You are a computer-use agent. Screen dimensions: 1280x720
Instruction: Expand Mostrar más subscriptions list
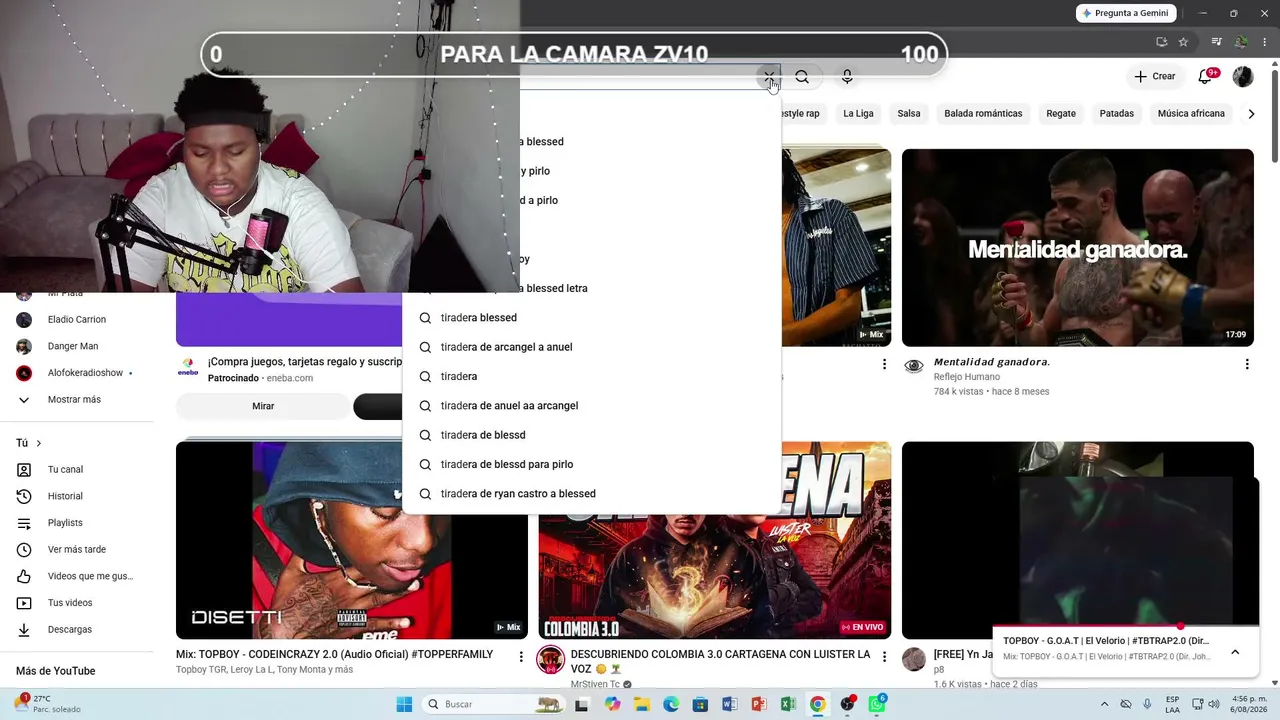[76, 400]
